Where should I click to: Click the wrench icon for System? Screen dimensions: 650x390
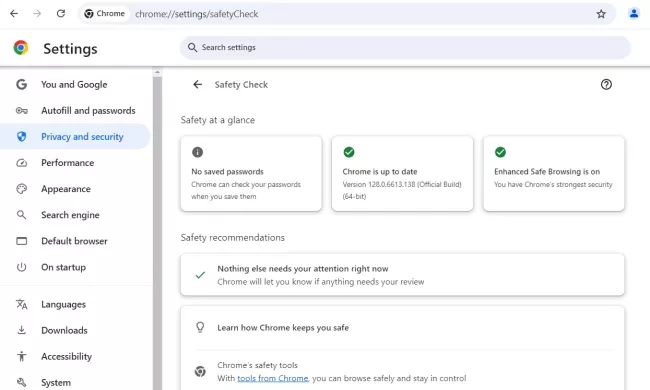coord(22,382)
